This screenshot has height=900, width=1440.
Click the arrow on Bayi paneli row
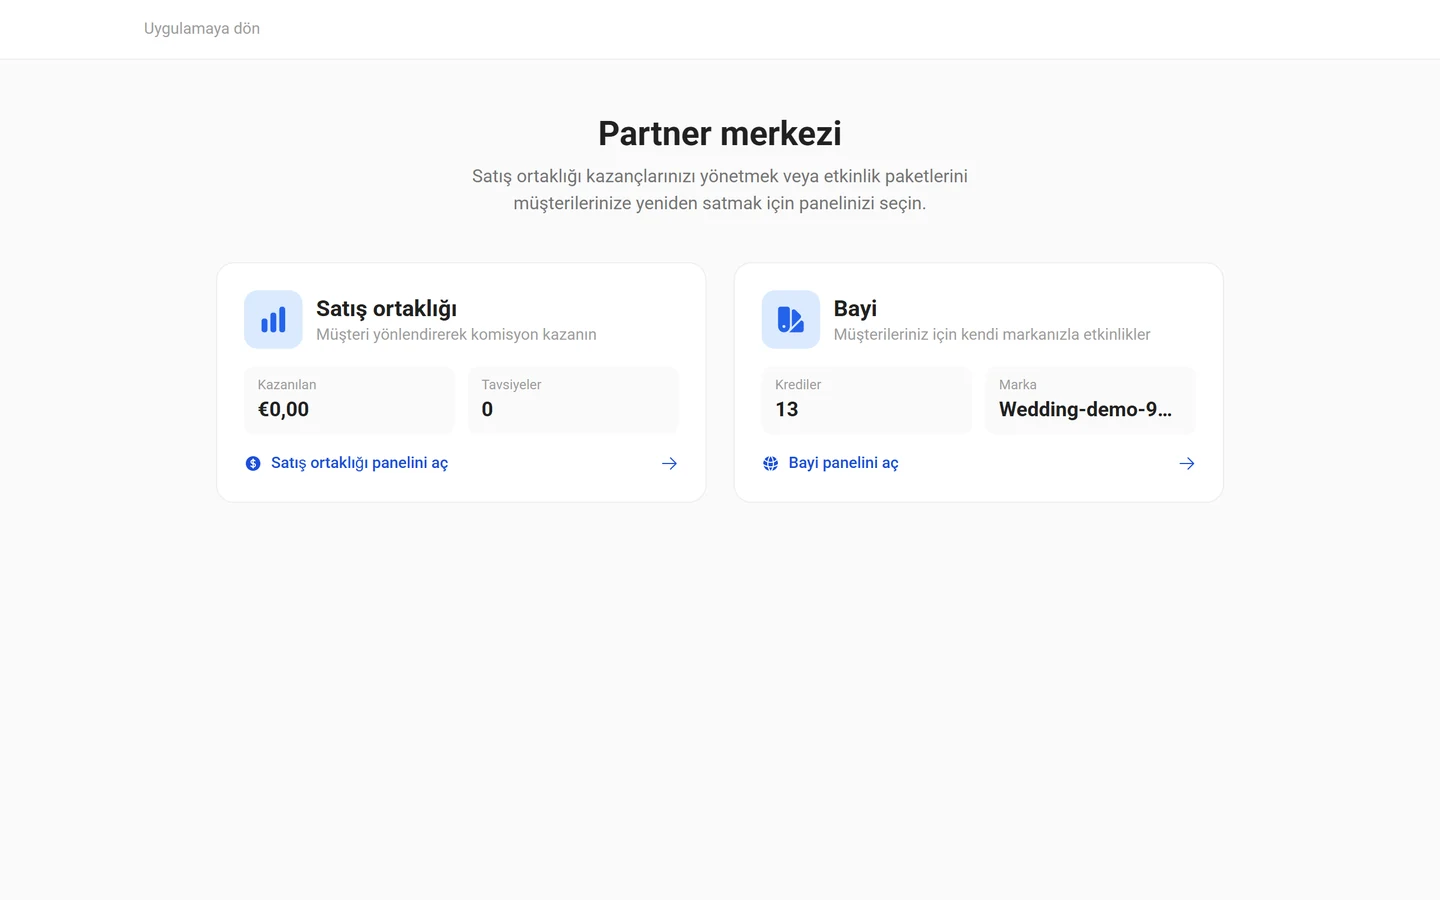pyautogui.click(x=1186, y=463)
